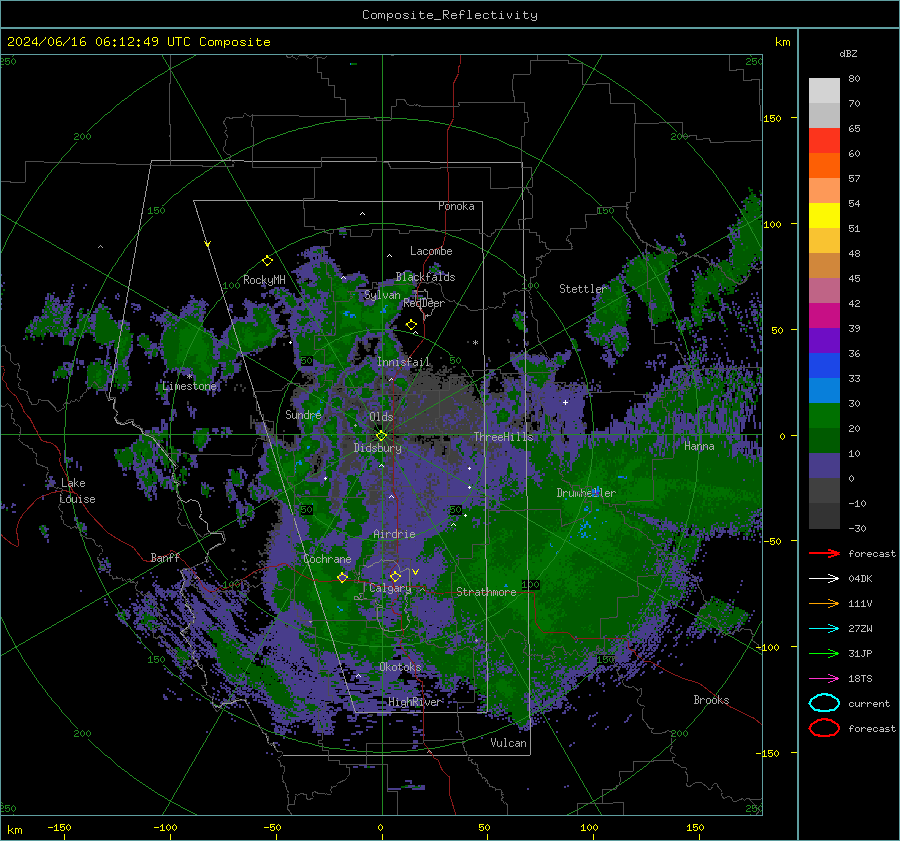Click the green 30 dBZ color swatch
This screenshot has height=841, width=900.
(x=824, y=416)
